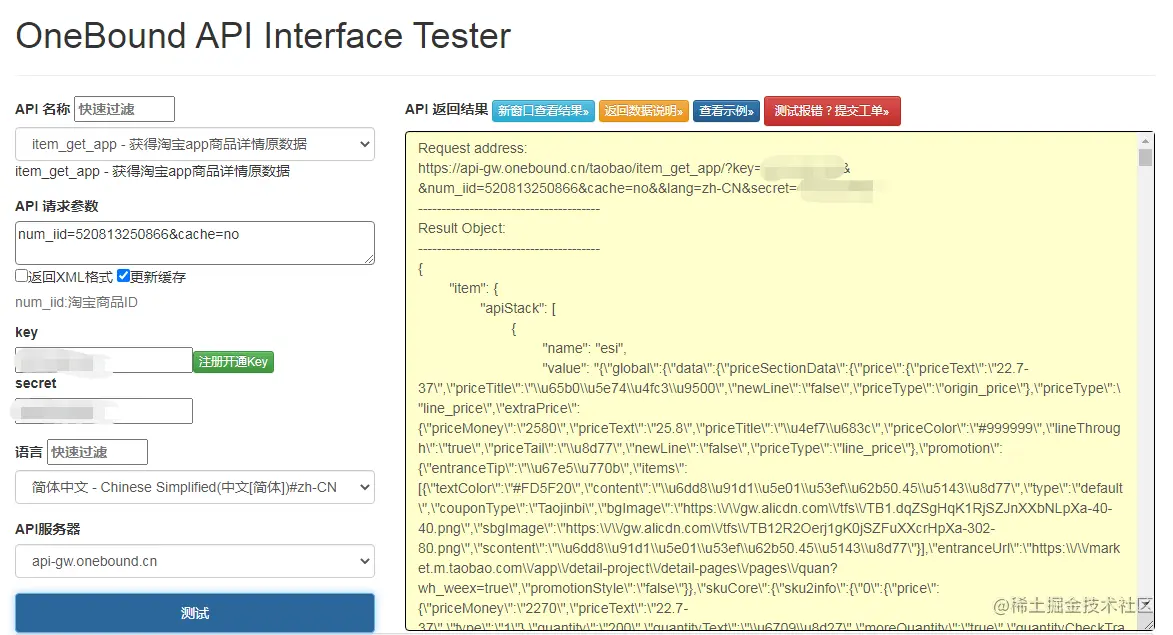Click the green register Key button

click(x=233, y=362)
